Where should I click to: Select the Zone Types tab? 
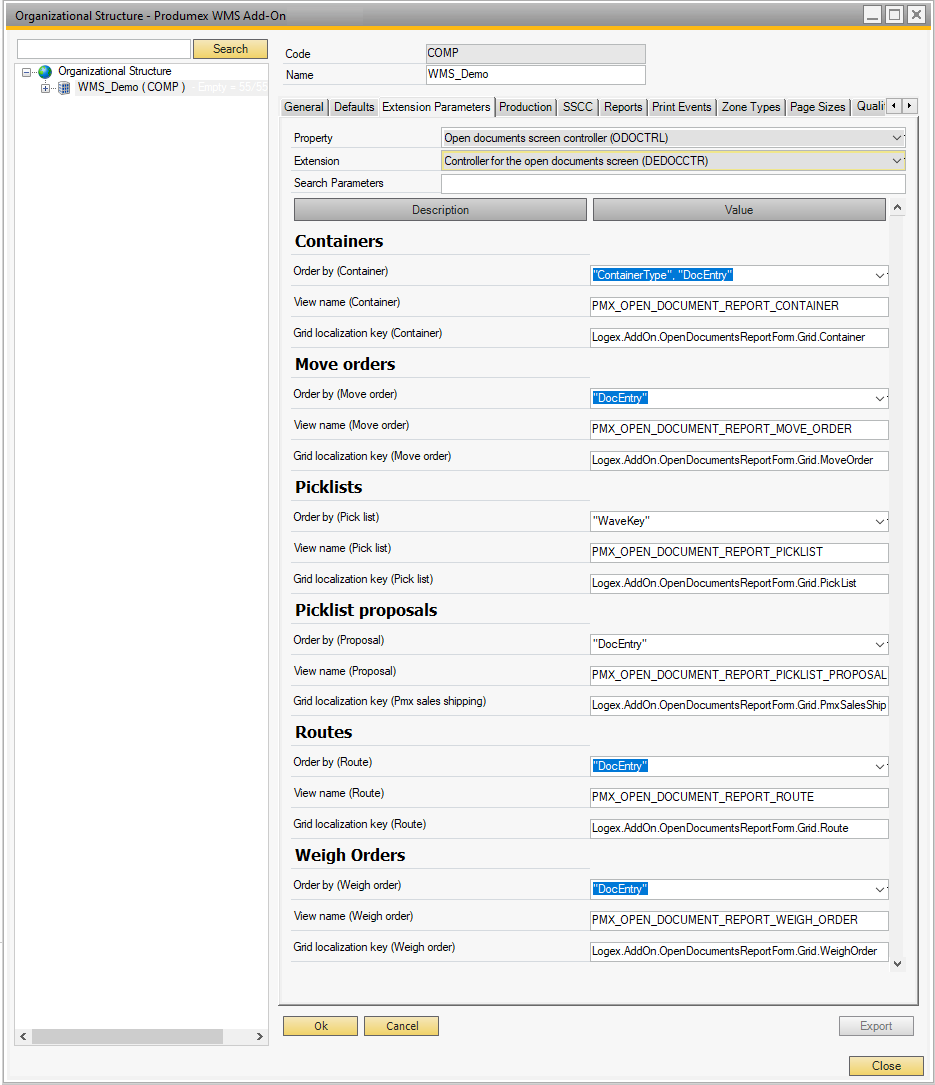click(751, 106)
